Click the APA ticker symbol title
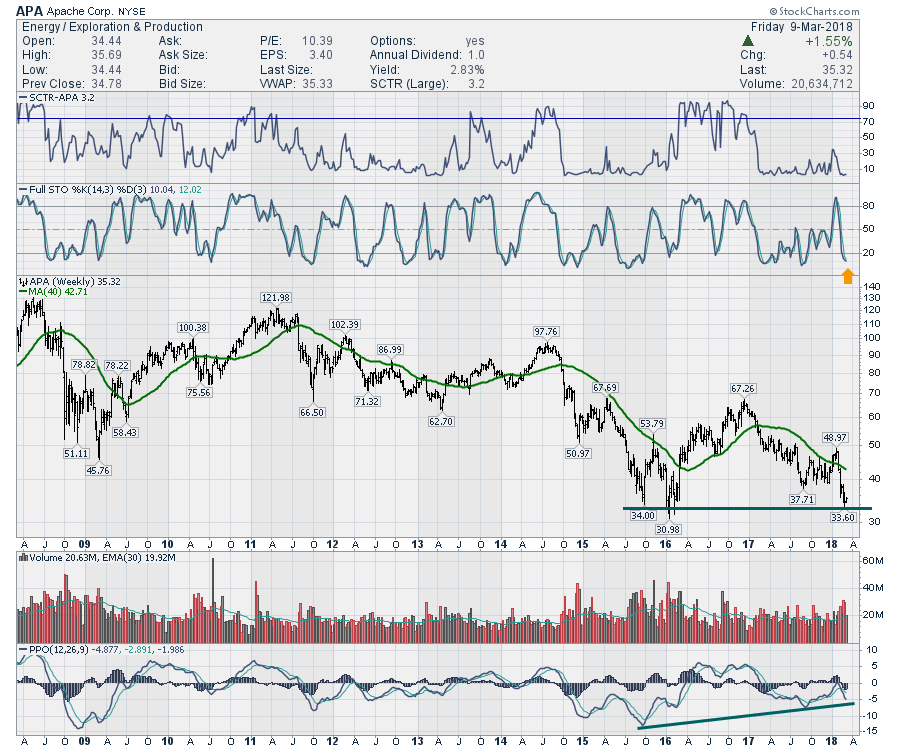The height and width of the screenshot is (750, 900). pos(29,11)
